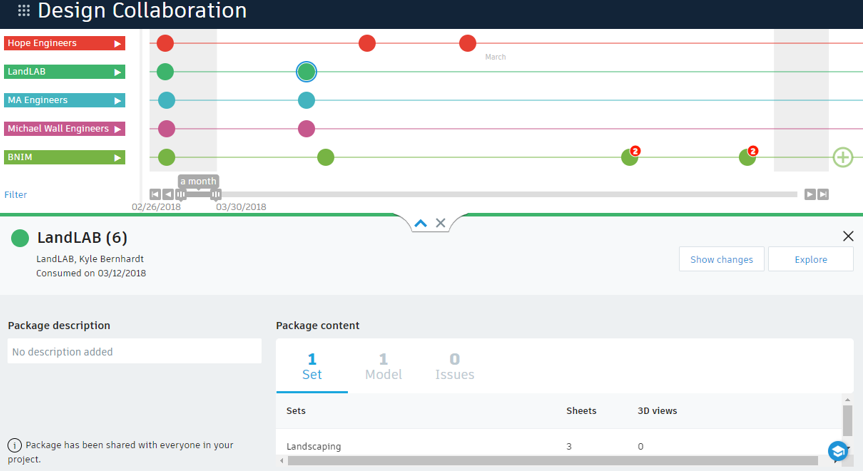863x471 pixels.
Task: Expand the MA Engineers team arrow
Action: coord(117,101)
